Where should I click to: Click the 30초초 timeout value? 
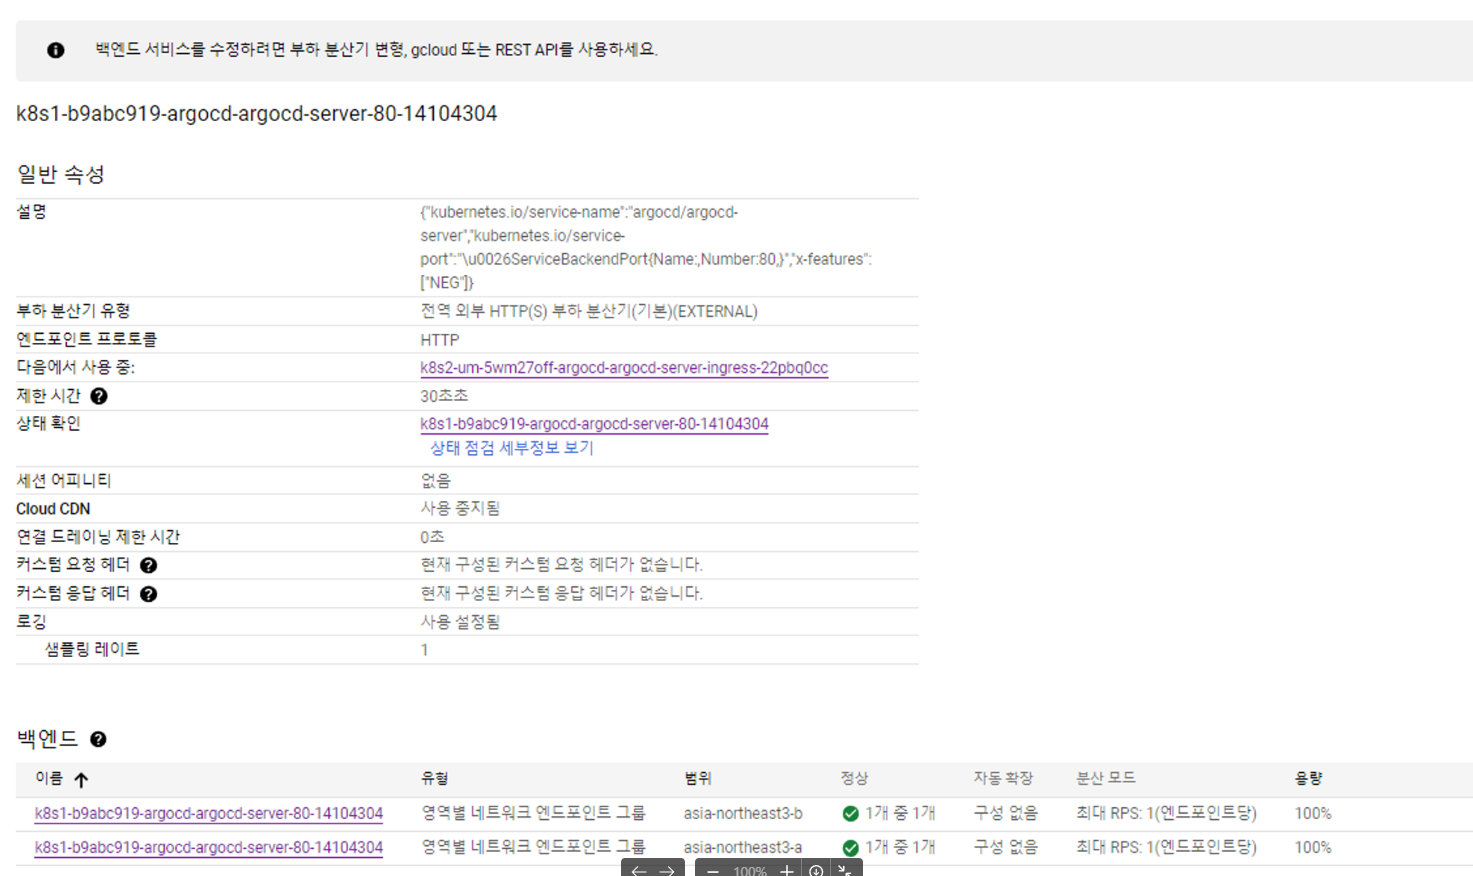444,396
